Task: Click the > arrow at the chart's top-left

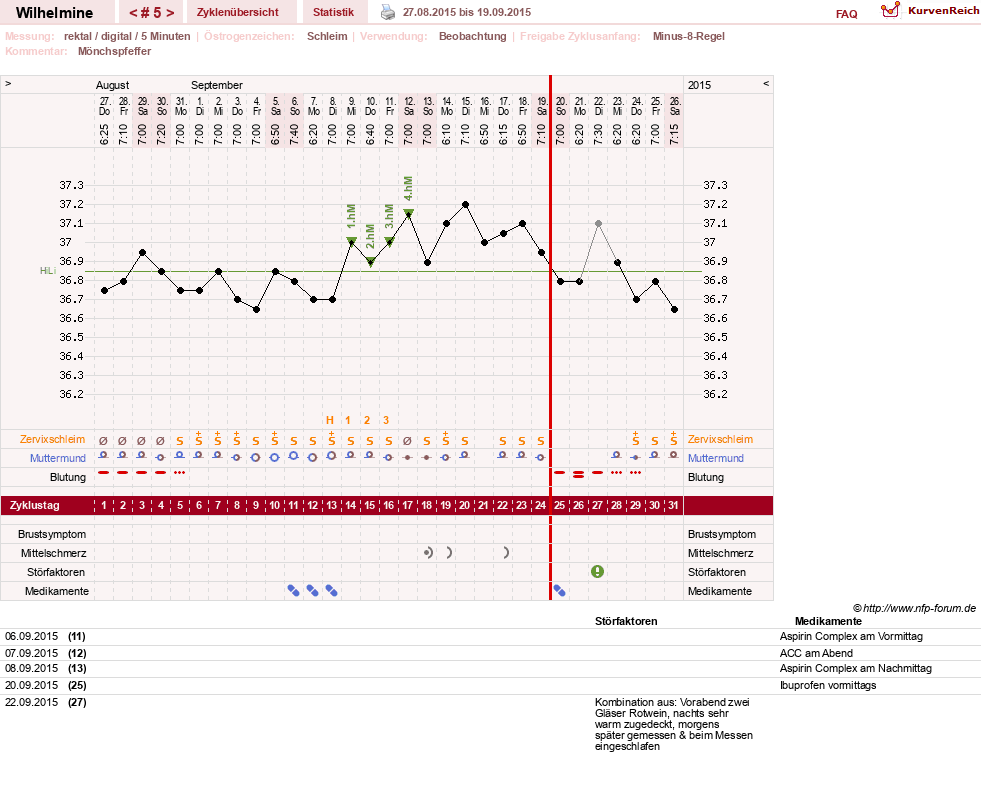Action: click(x=8, y=83)
